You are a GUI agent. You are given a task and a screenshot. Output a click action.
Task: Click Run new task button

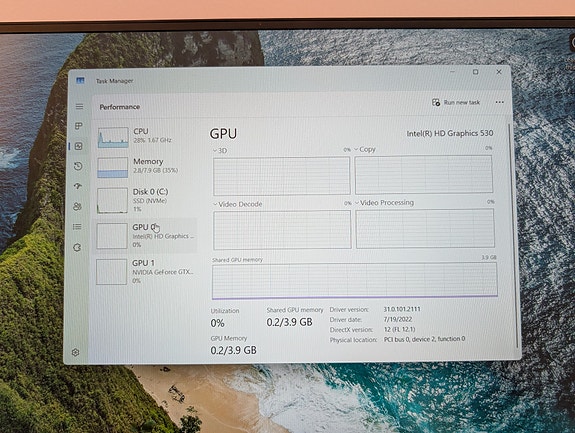click(456, 102)
